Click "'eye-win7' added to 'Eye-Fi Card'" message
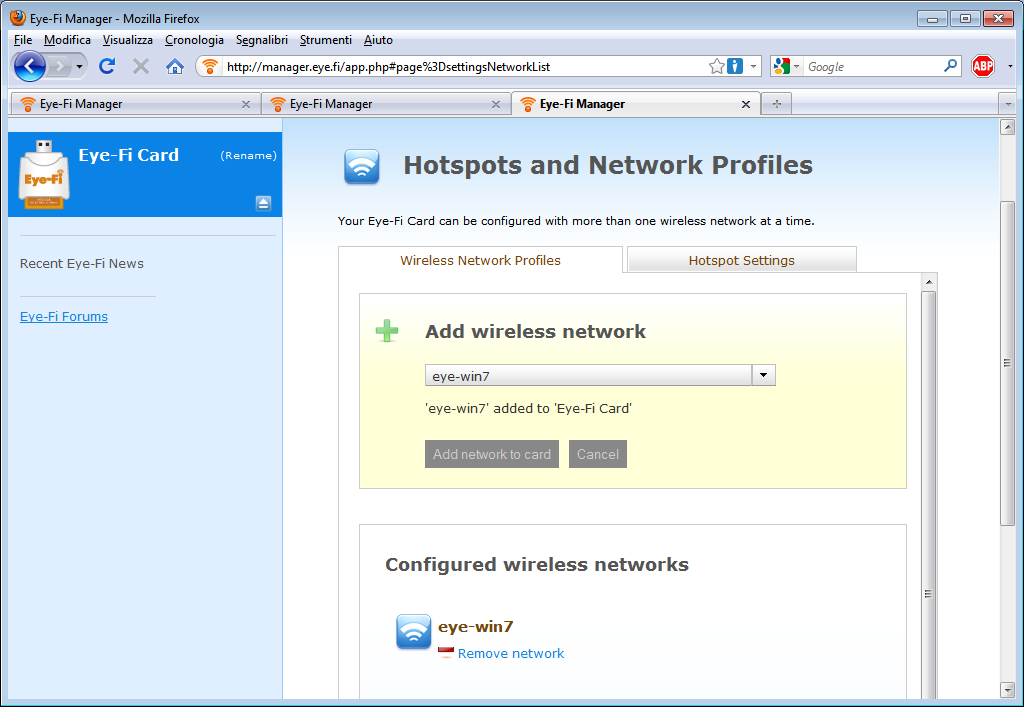The image size is (1024, 707). [528, 409]
